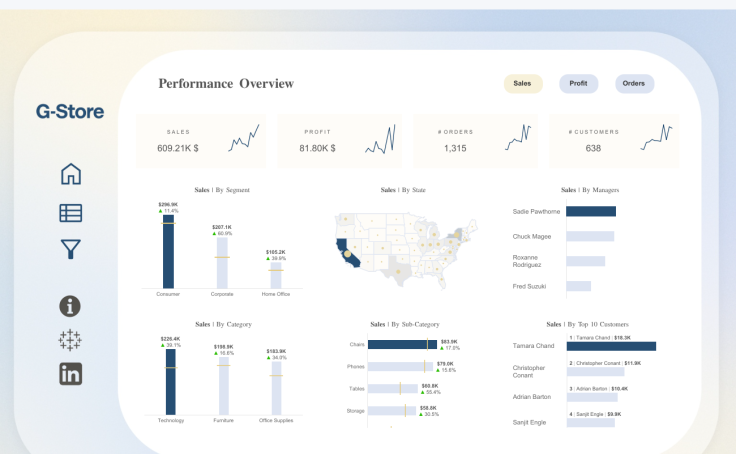Switch to the Orders view
The width and height of the screenshot is (736, 454).
[634, 84]
